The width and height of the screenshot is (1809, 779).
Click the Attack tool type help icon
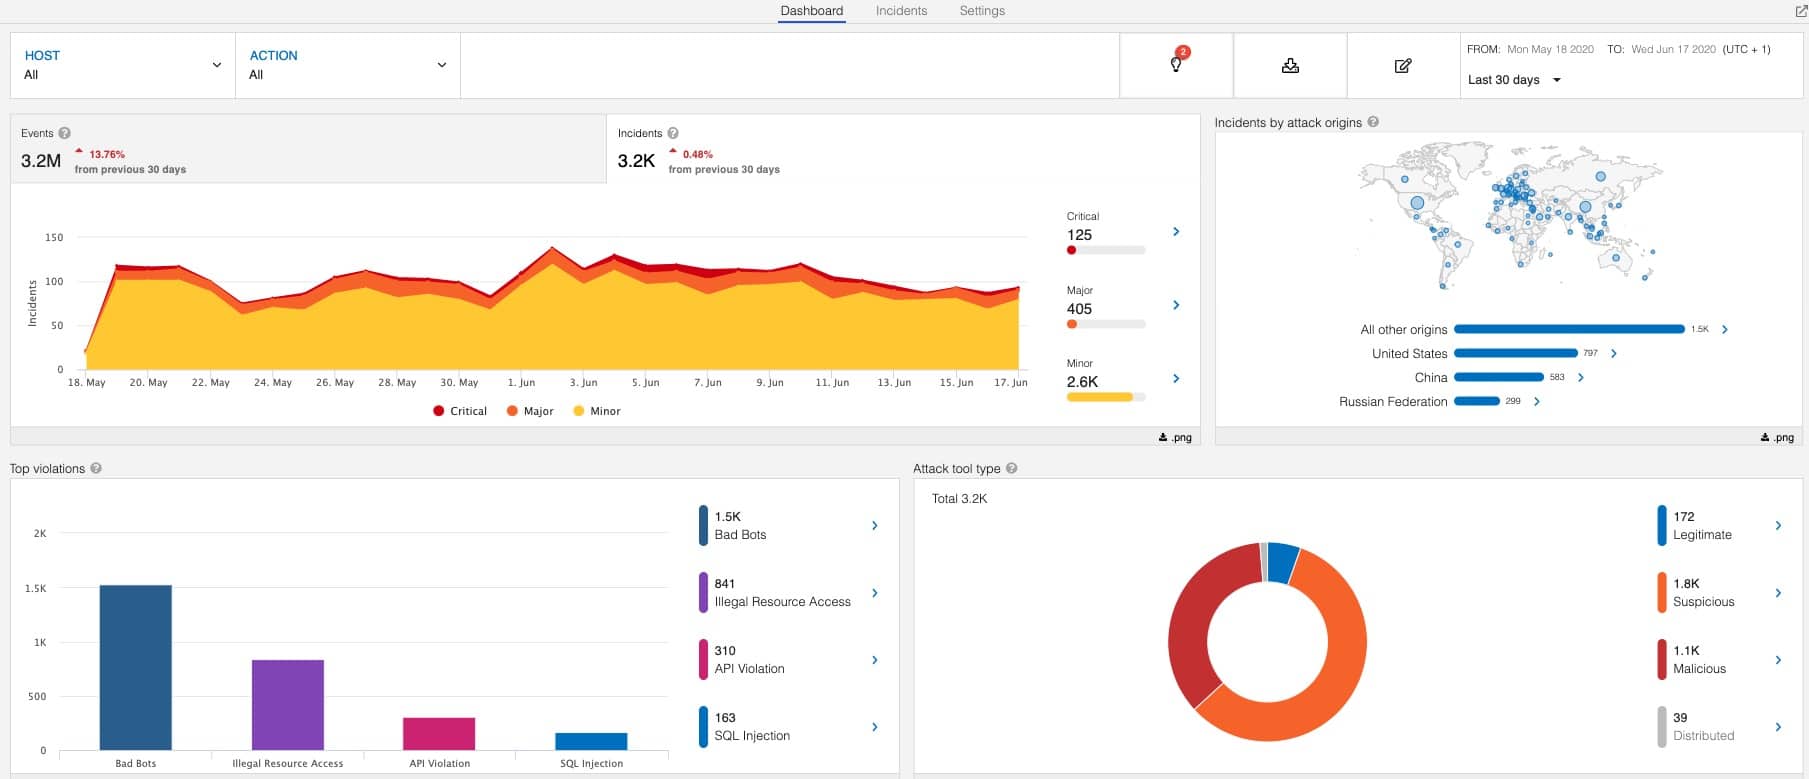[x=1011, y=468]
